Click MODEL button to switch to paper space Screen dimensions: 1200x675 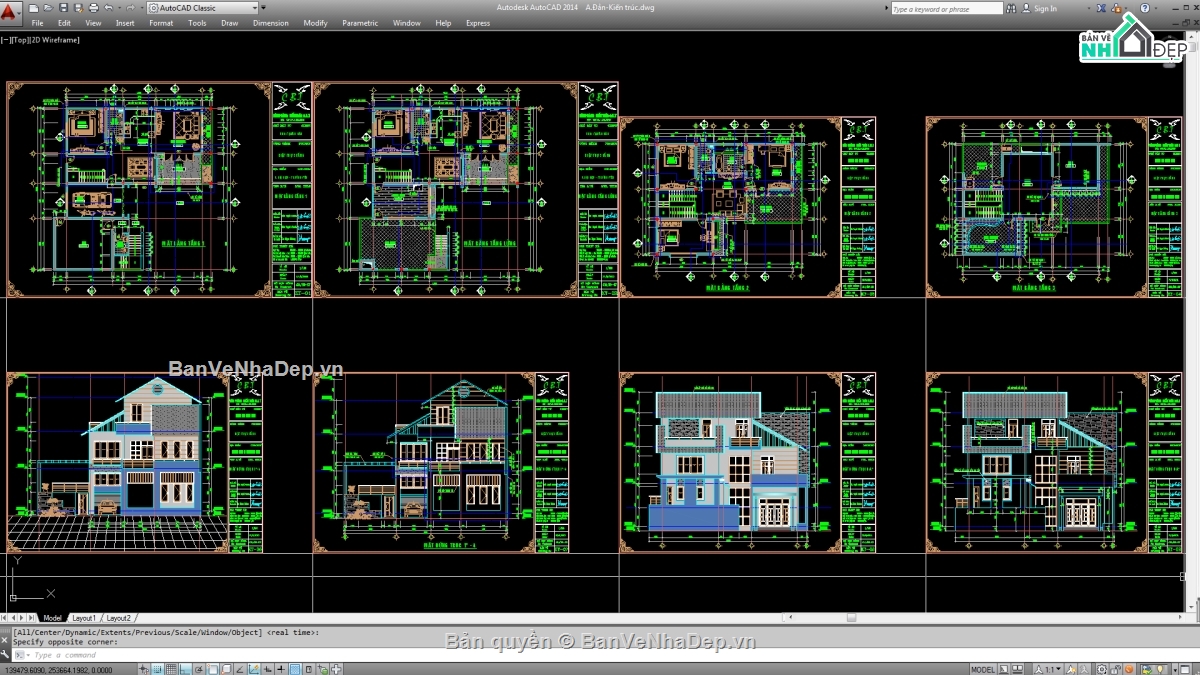(983, 667)
